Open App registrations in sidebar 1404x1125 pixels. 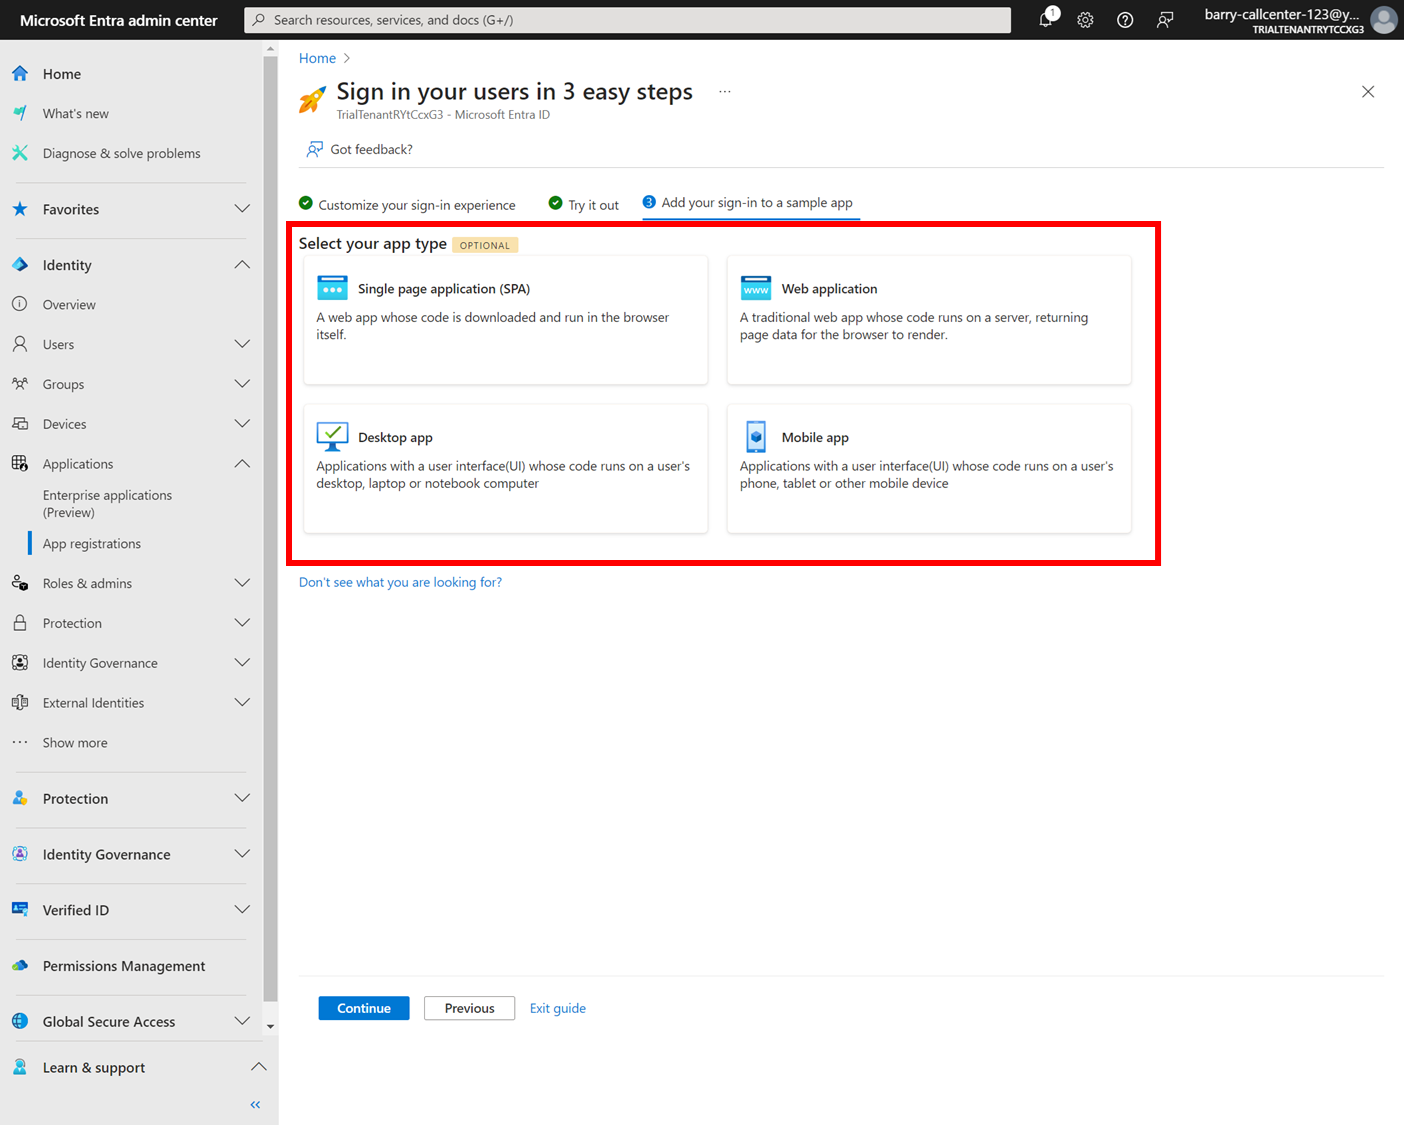[92, 543]
